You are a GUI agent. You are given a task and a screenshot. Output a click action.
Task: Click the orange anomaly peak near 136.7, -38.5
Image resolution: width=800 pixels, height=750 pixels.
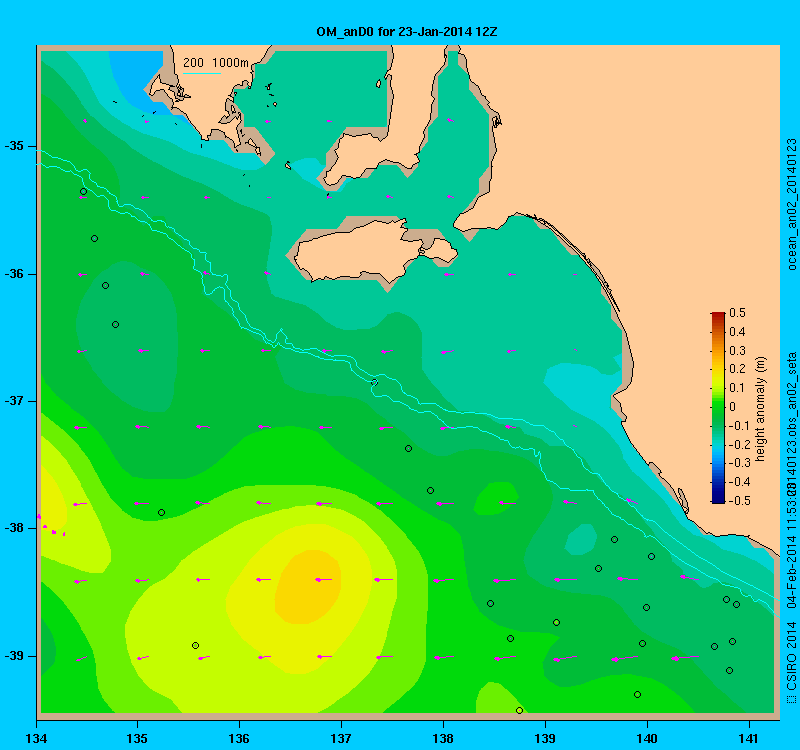point(308,587)
